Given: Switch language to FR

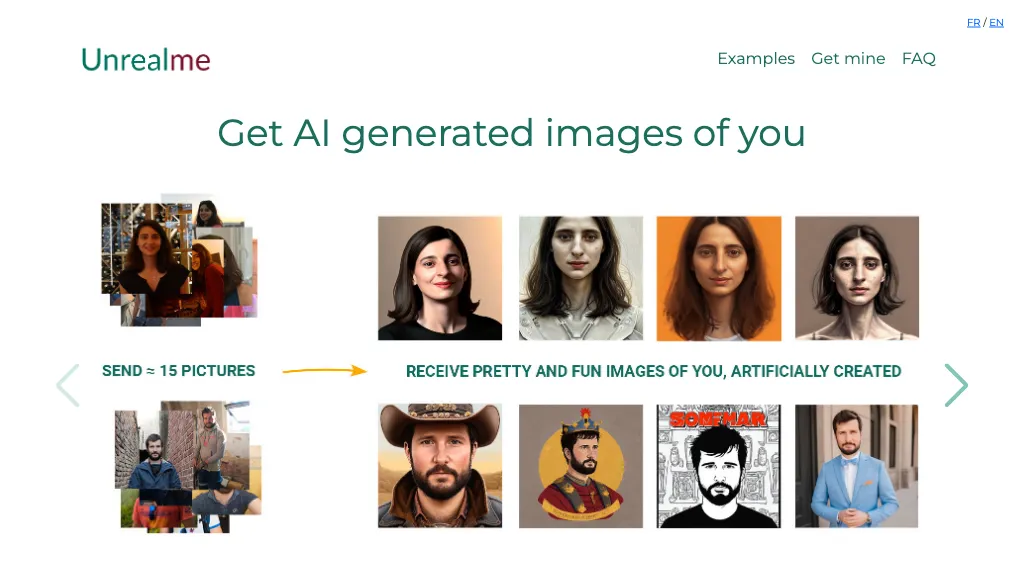Looking at the screenshot, I should click(973, 23).
